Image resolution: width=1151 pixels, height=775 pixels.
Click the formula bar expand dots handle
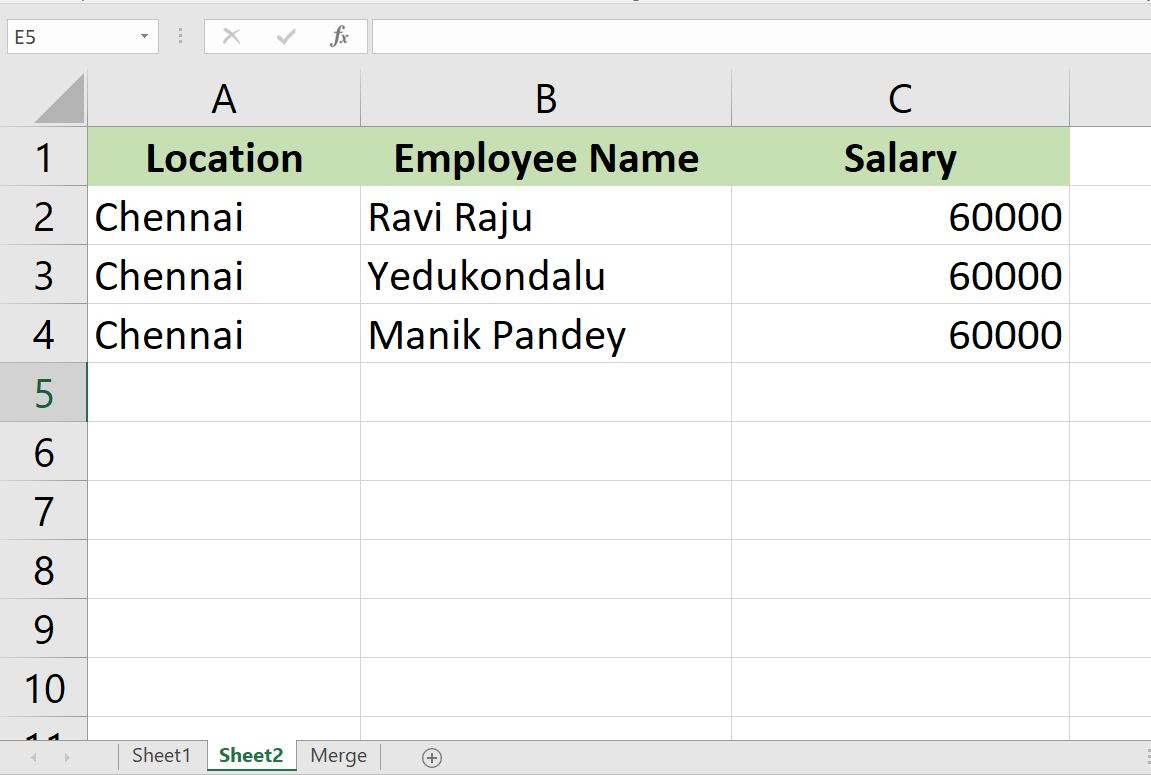pyautogui.click(x=181, y=36)
